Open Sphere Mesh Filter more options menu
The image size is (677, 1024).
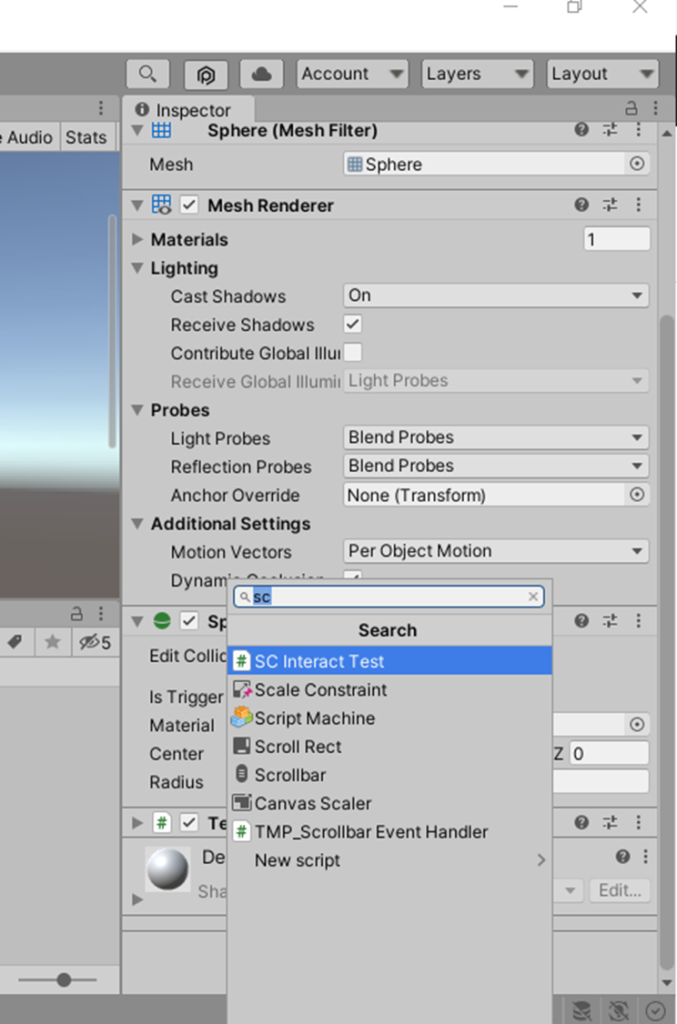(637, 130)
